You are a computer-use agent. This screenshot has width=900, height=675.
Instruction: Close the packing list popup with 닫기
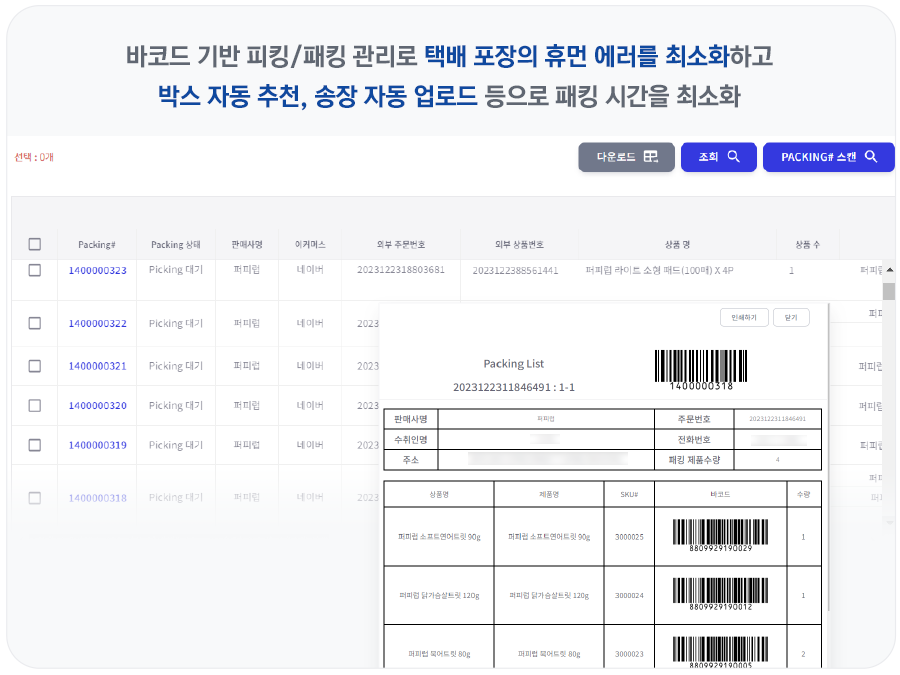point(791,317)
